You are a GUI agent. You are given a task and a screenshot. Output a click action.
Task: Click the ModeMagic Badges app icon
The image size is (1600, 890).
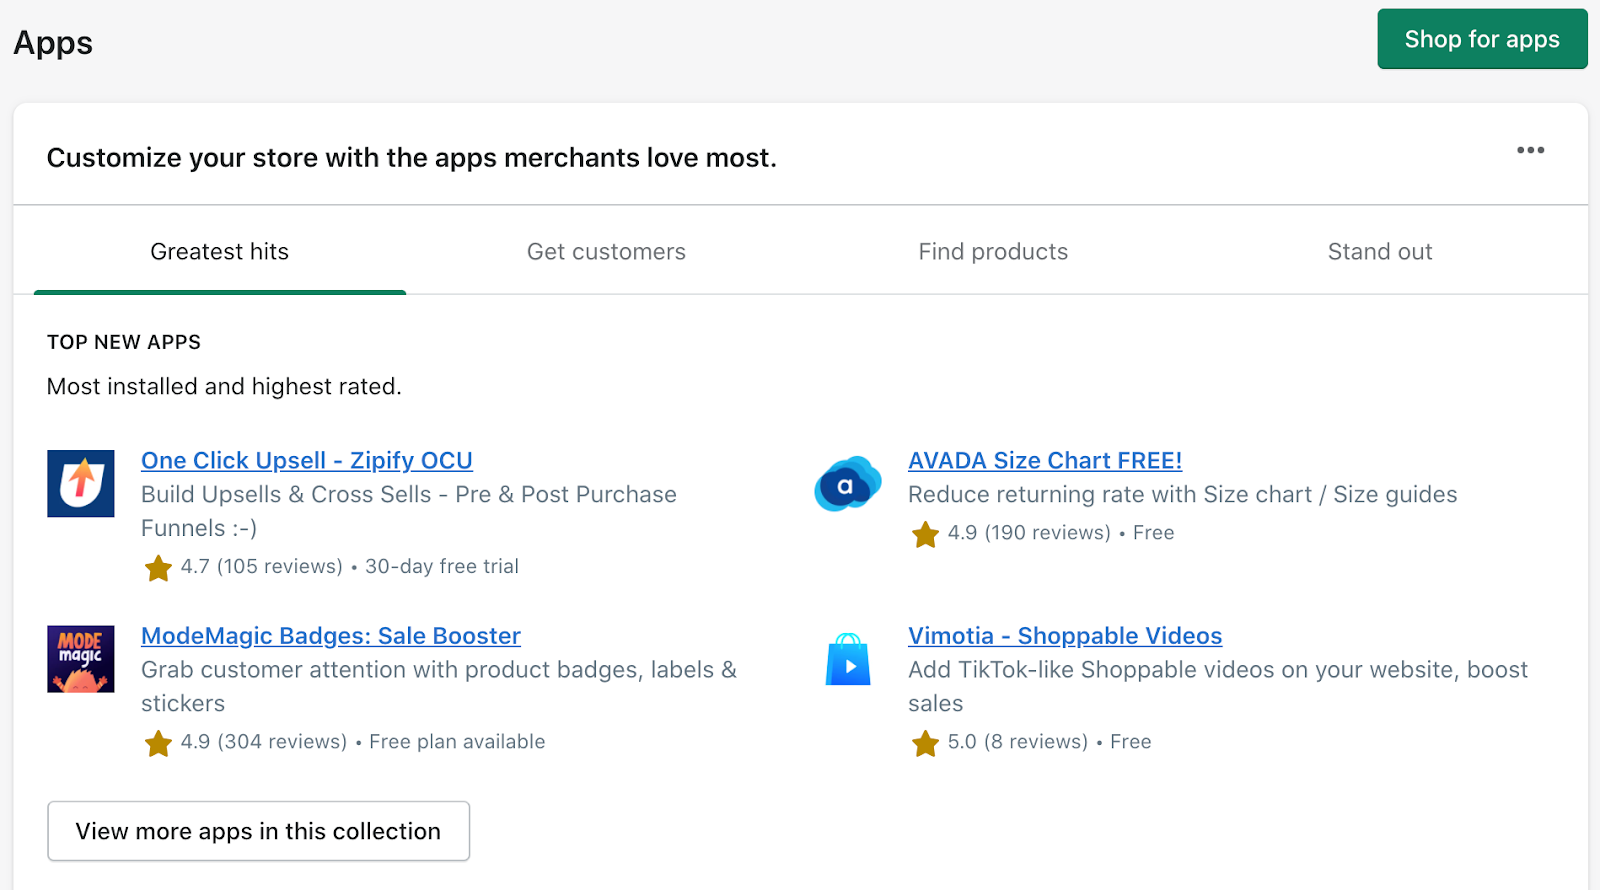(80, 659)
